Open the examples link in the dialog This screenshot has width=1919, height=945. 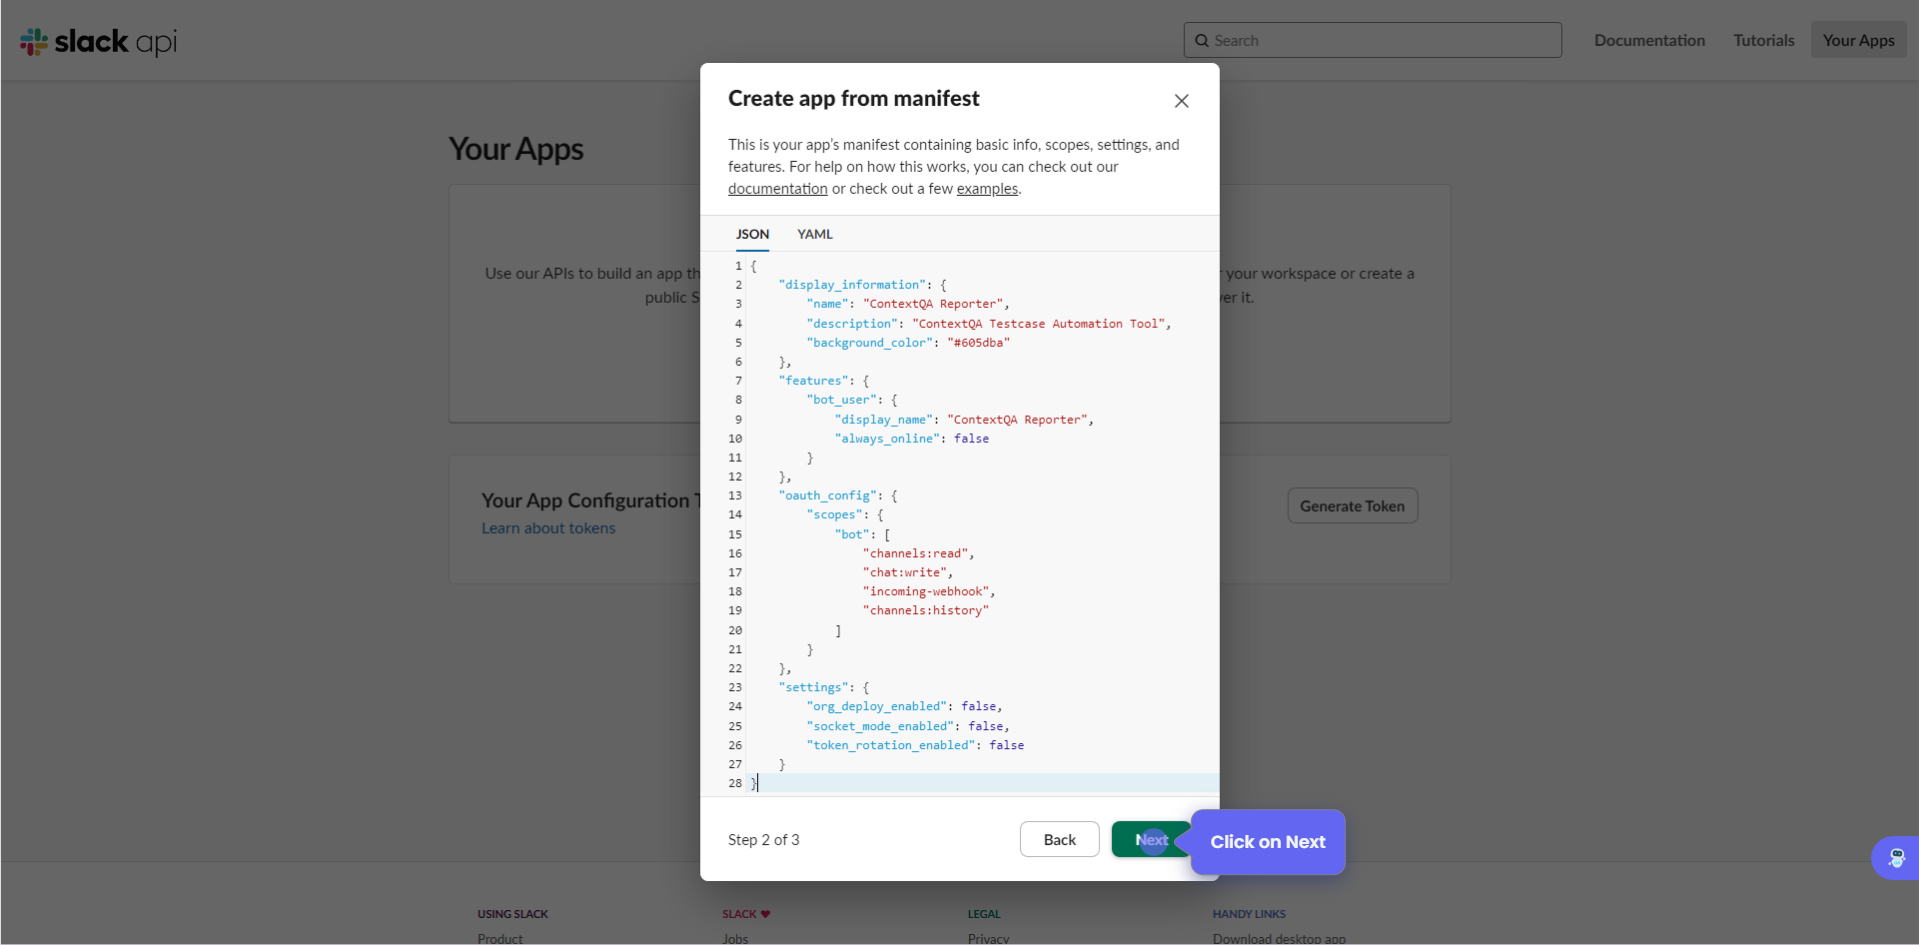pyautogui.click(x=986, y=189)
